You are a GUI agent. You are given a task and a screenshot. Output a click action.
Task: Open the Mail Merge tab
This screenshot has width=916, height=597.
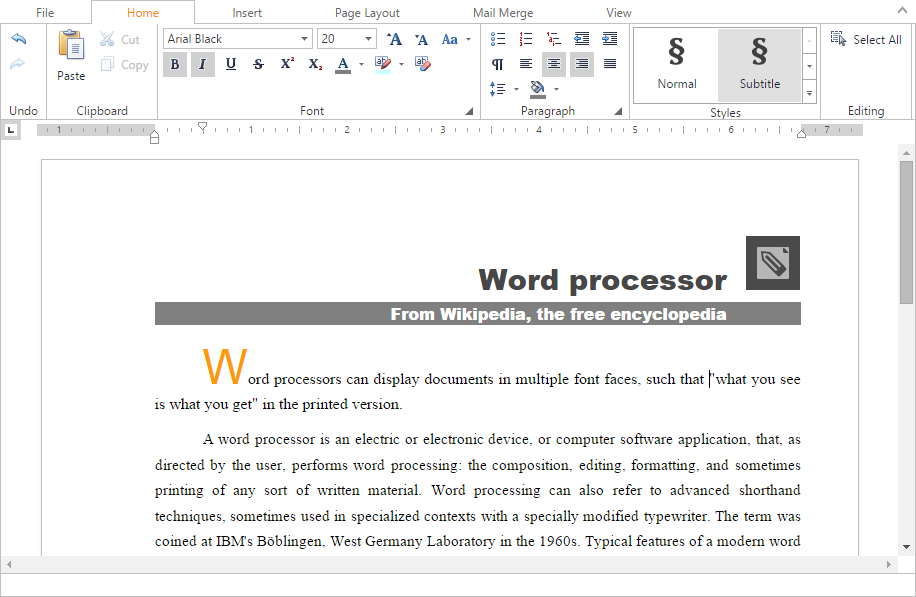[503, 13]
